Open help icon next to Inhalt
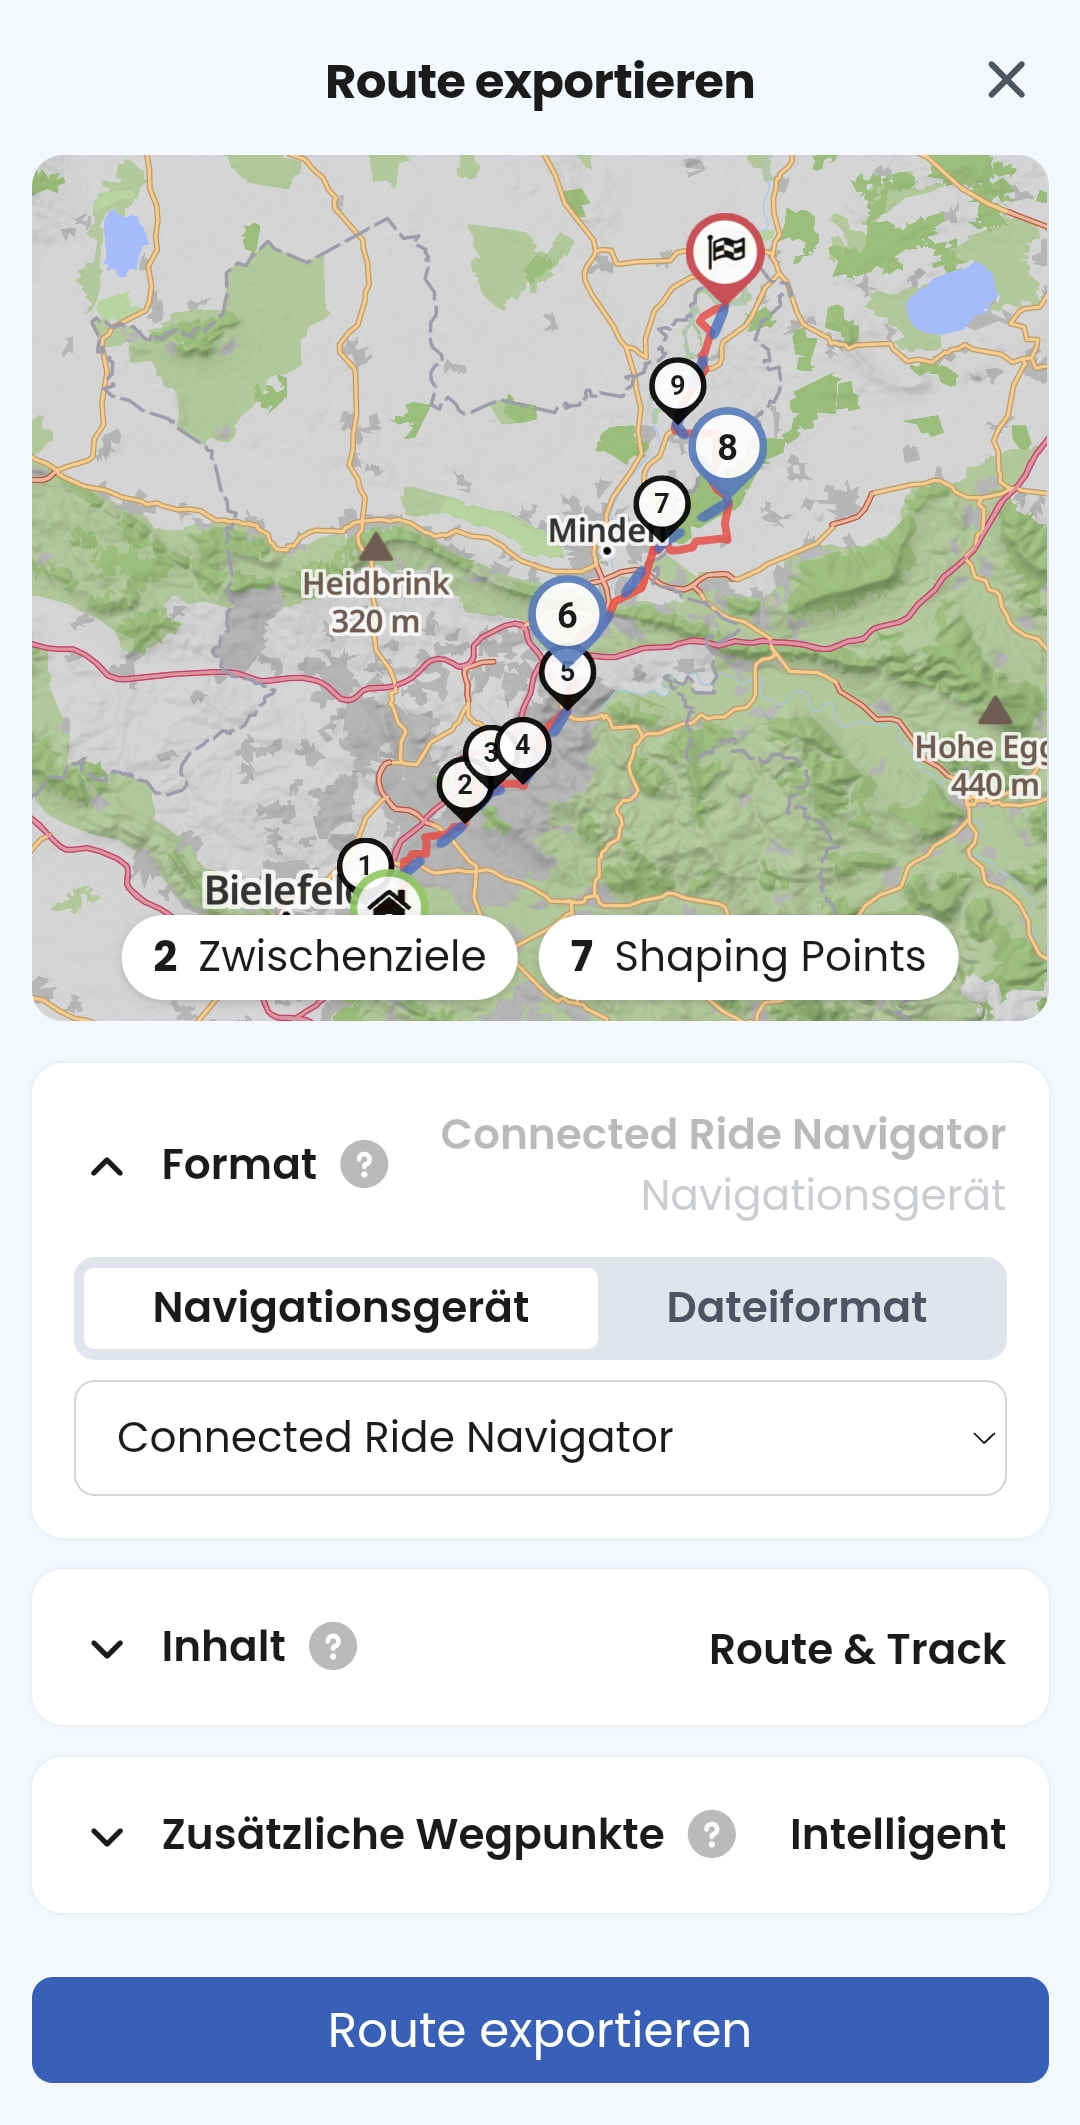Viewport: 1080px width, 2125px height. click(x=333, y=1646)
